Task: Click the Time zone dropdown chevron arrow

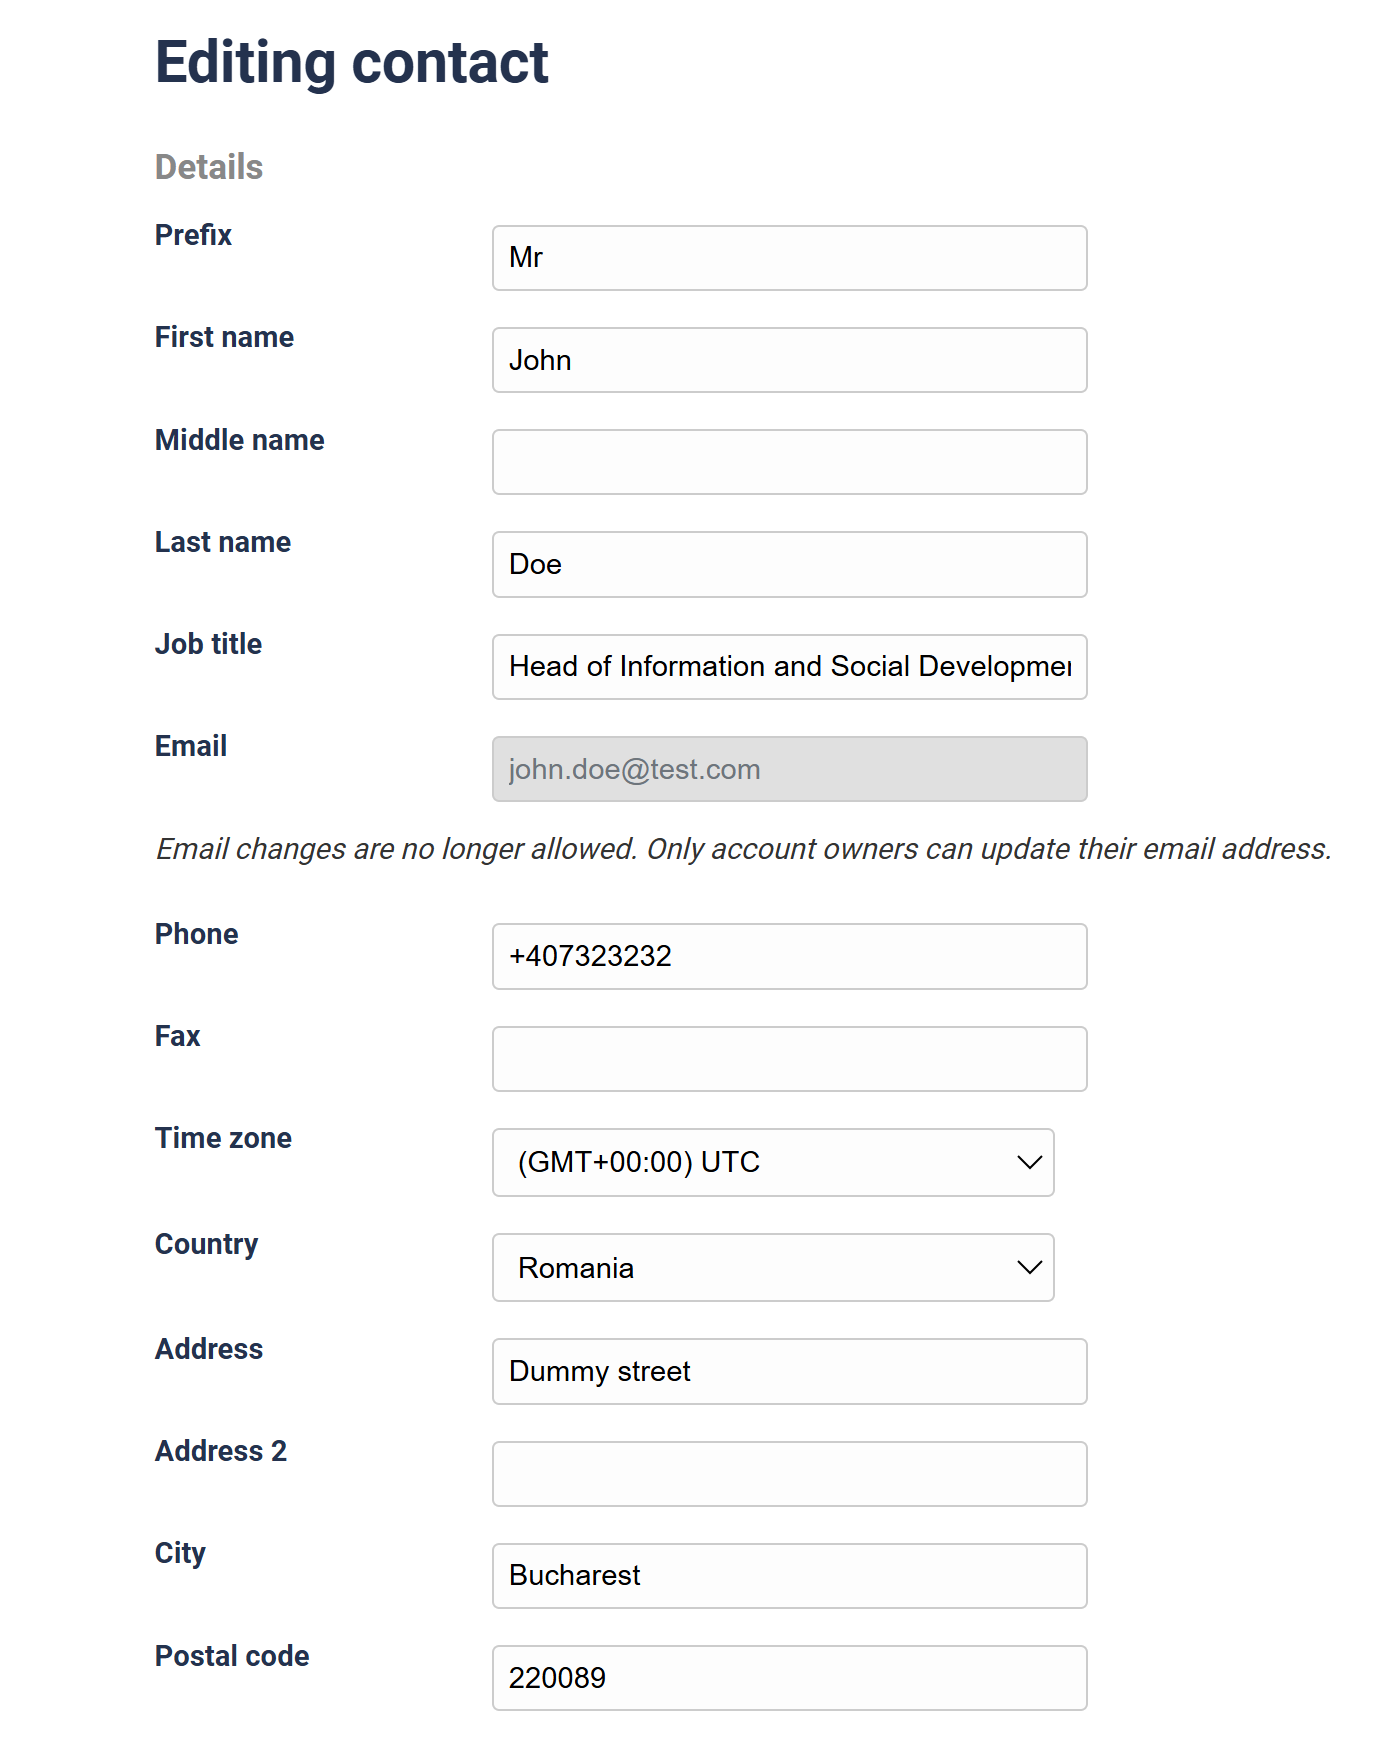Action: coord(1029,1162)
